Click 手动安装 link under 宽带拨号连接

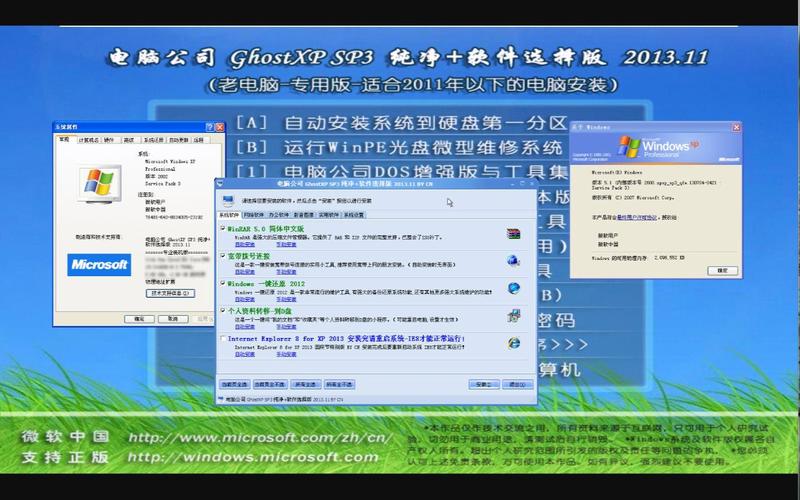coord(286,272)
